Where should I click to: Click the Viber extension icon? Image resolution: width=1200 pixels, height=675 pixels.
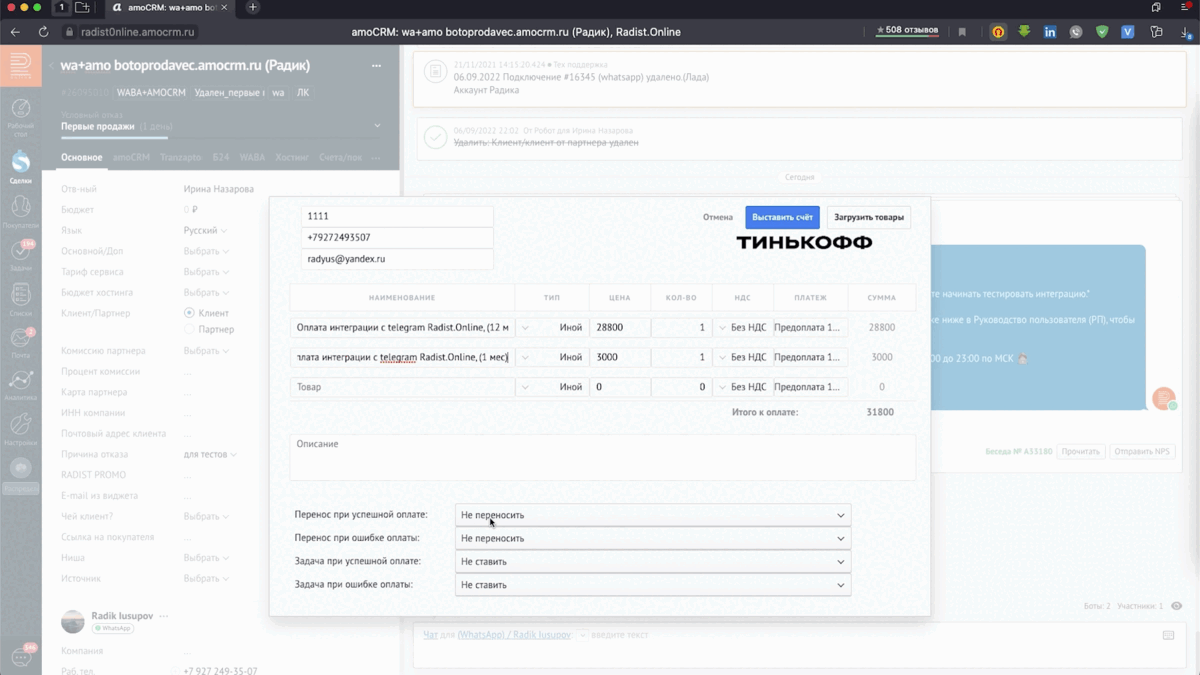[1076, 32]
